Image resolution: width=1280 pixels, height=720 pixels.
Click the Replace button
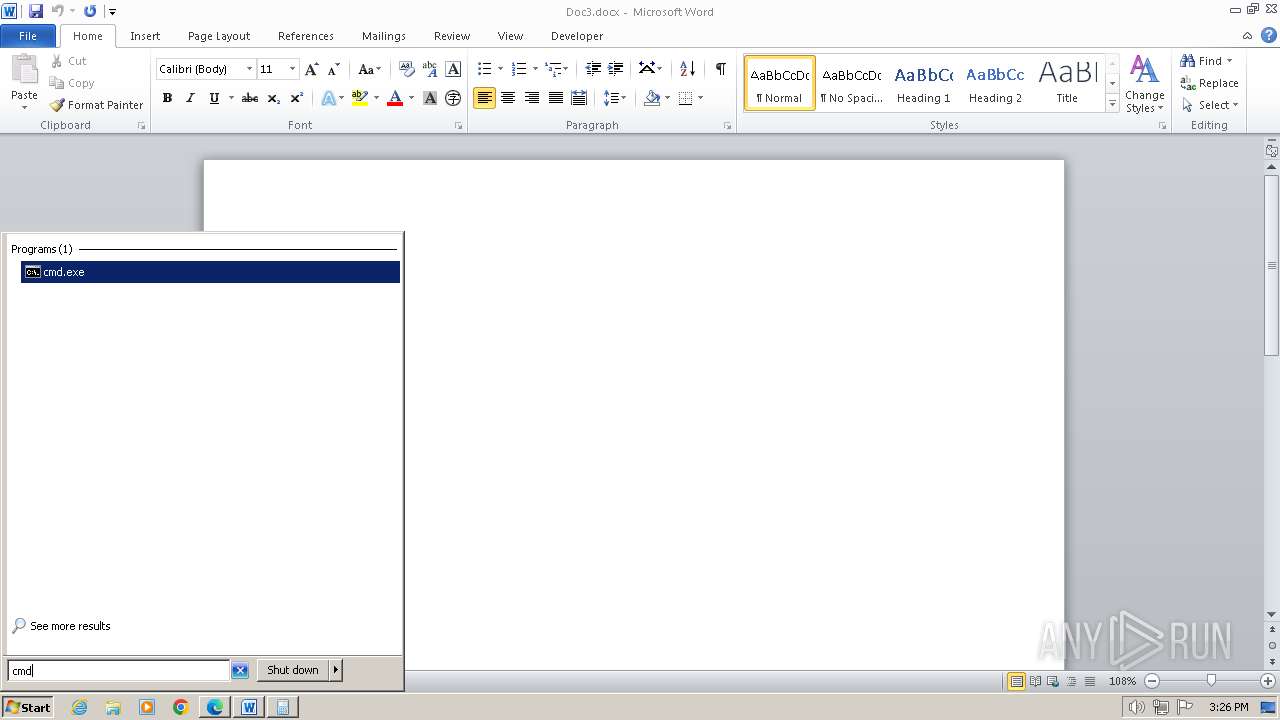pos(1210,83)
